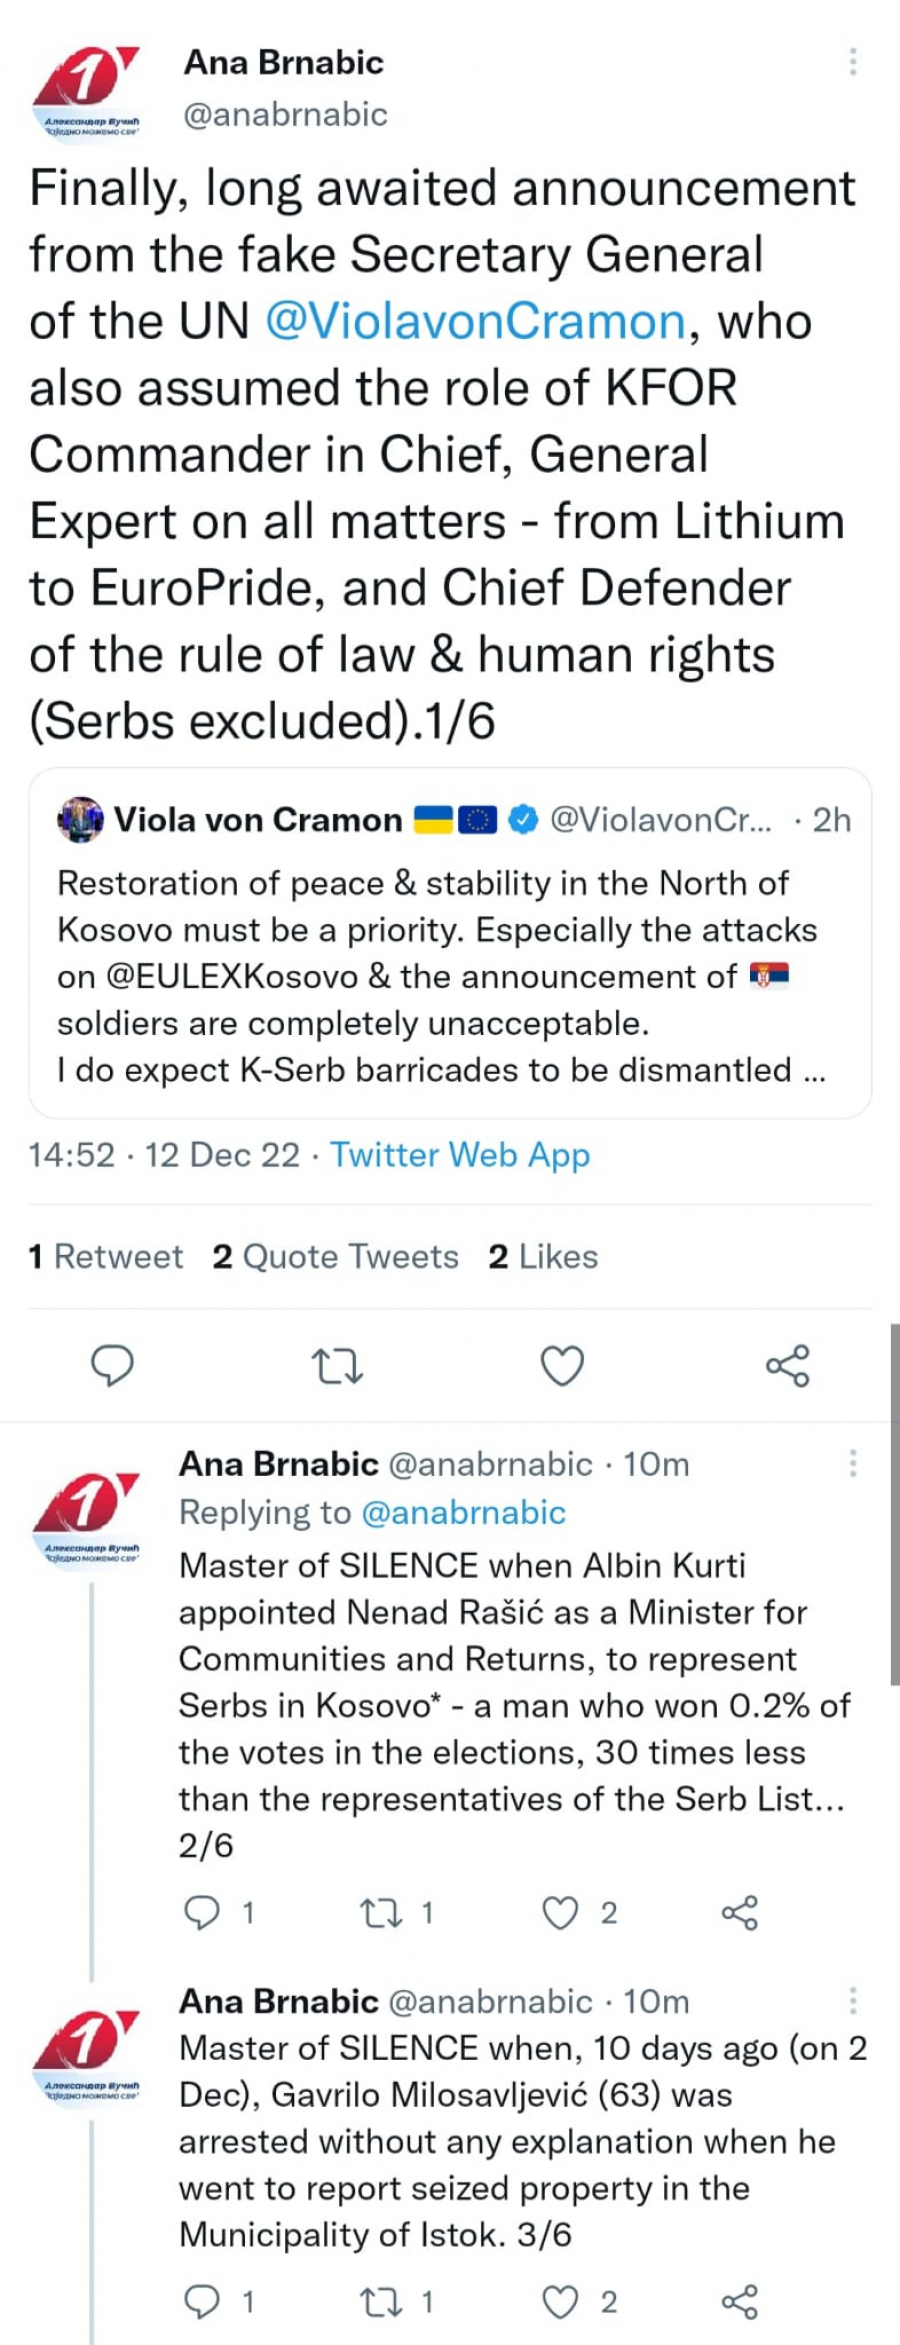Like the 3/6 tweet about Gavrilo Milosavljević
This screenshot has width=900, height=2345.
pos(560,2301)
